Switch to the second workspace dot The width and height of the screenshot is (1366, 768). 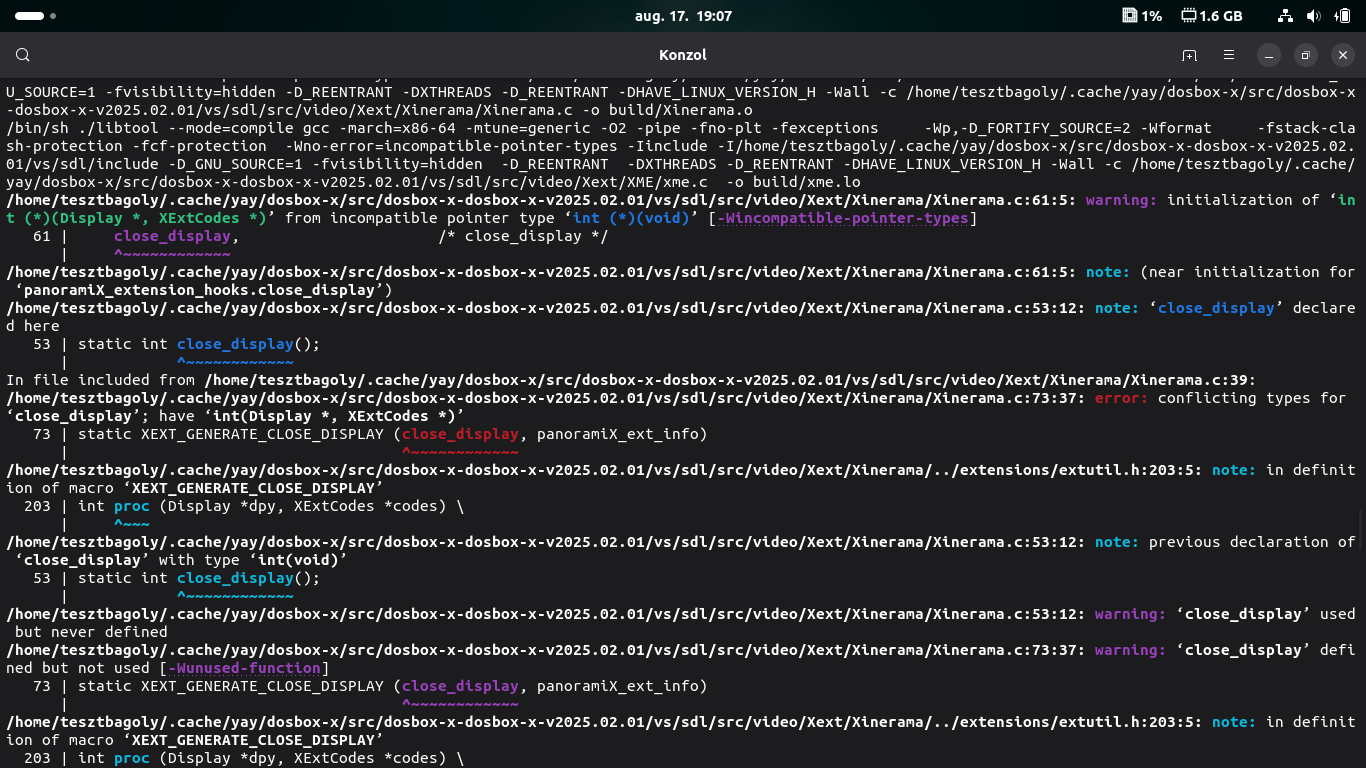[53, 16]
